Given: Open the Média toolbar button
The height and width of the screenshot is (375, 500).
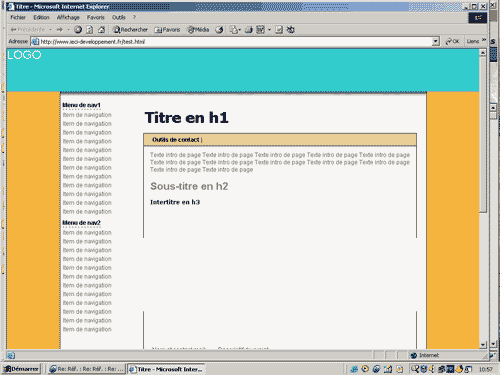Looking at the screenshot, I should [198, 30].
